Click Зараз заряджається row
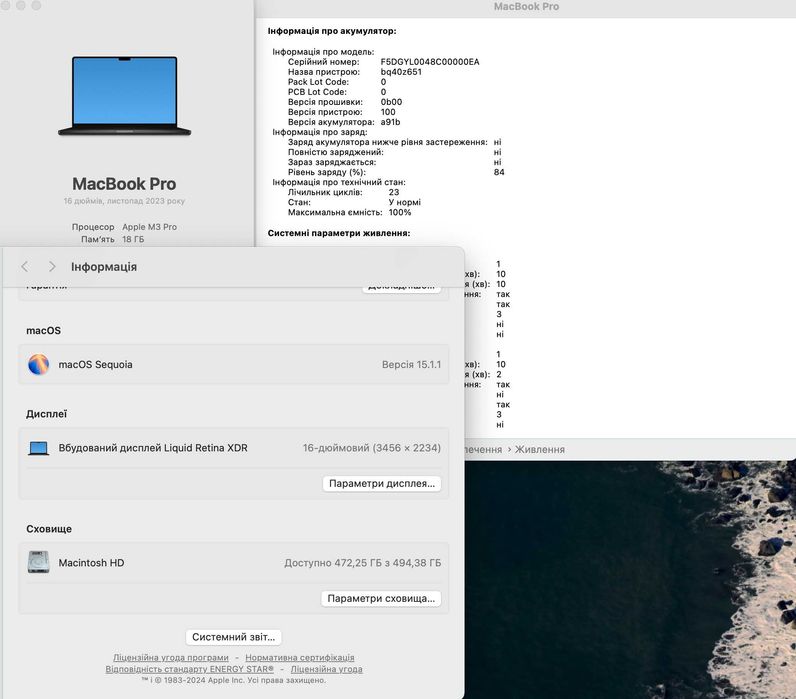This screenshot has width=796, height=699. point(395,162)
